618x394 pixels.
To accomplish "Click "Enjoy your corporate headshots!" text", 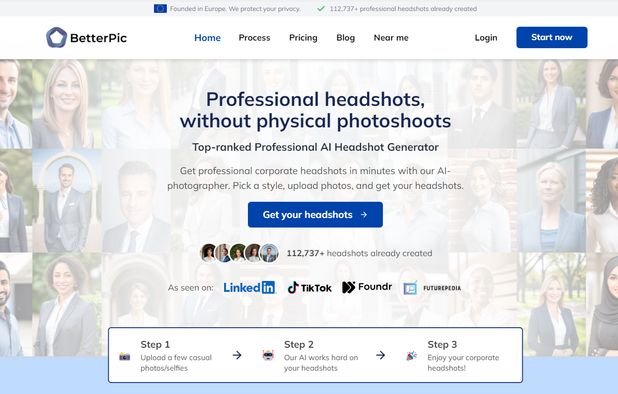I will 463,363.
